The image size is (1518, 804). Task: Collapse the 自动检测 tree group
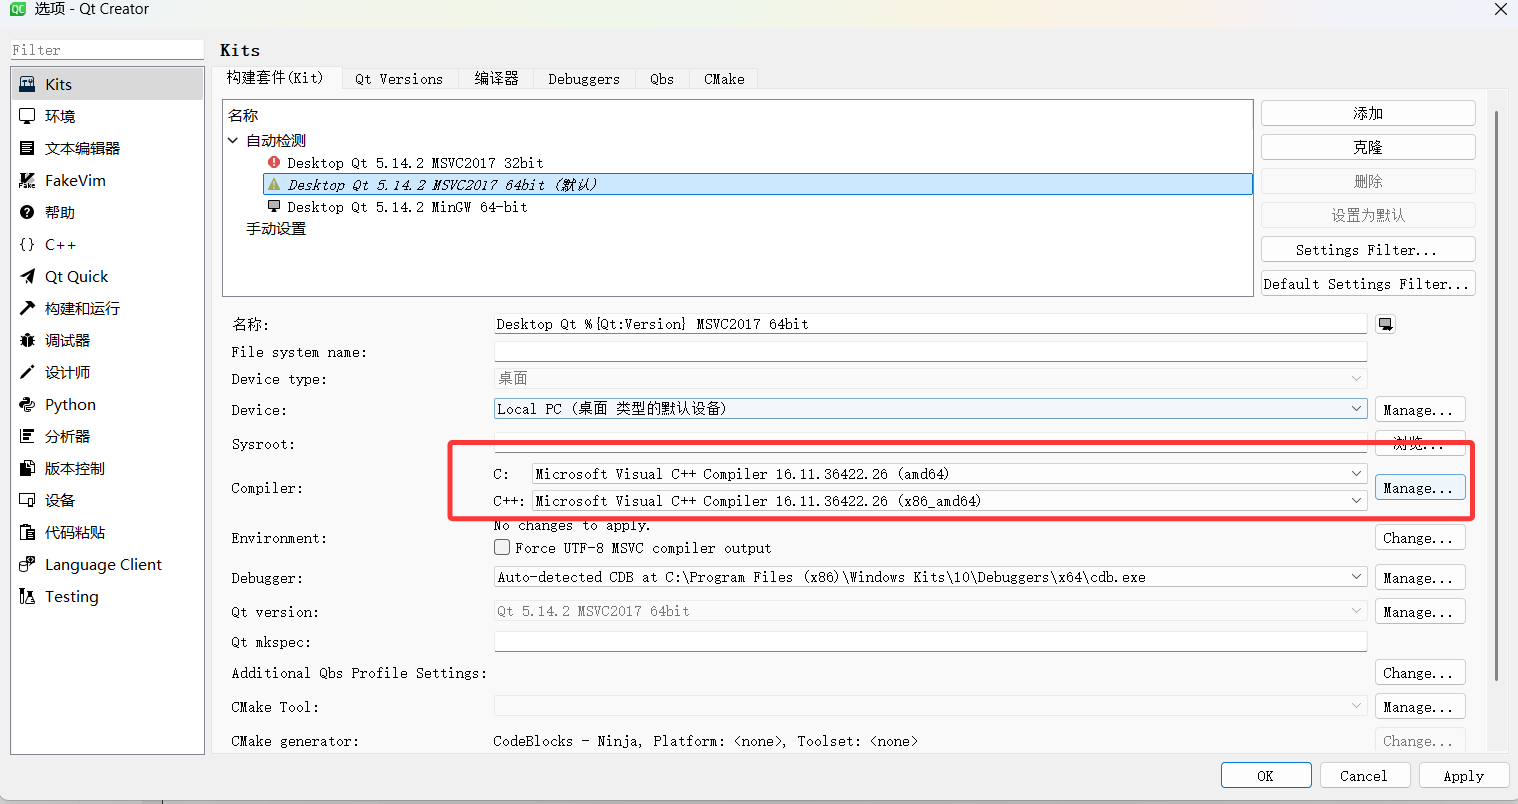click(x=233, y=141)
